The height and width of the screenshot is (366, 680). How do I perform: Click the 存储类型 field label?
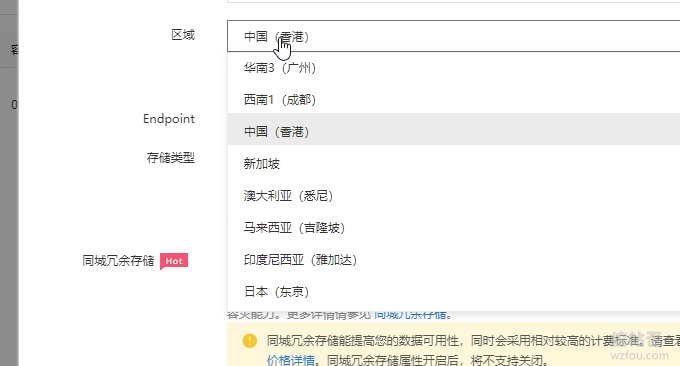[x=170, y=157]
